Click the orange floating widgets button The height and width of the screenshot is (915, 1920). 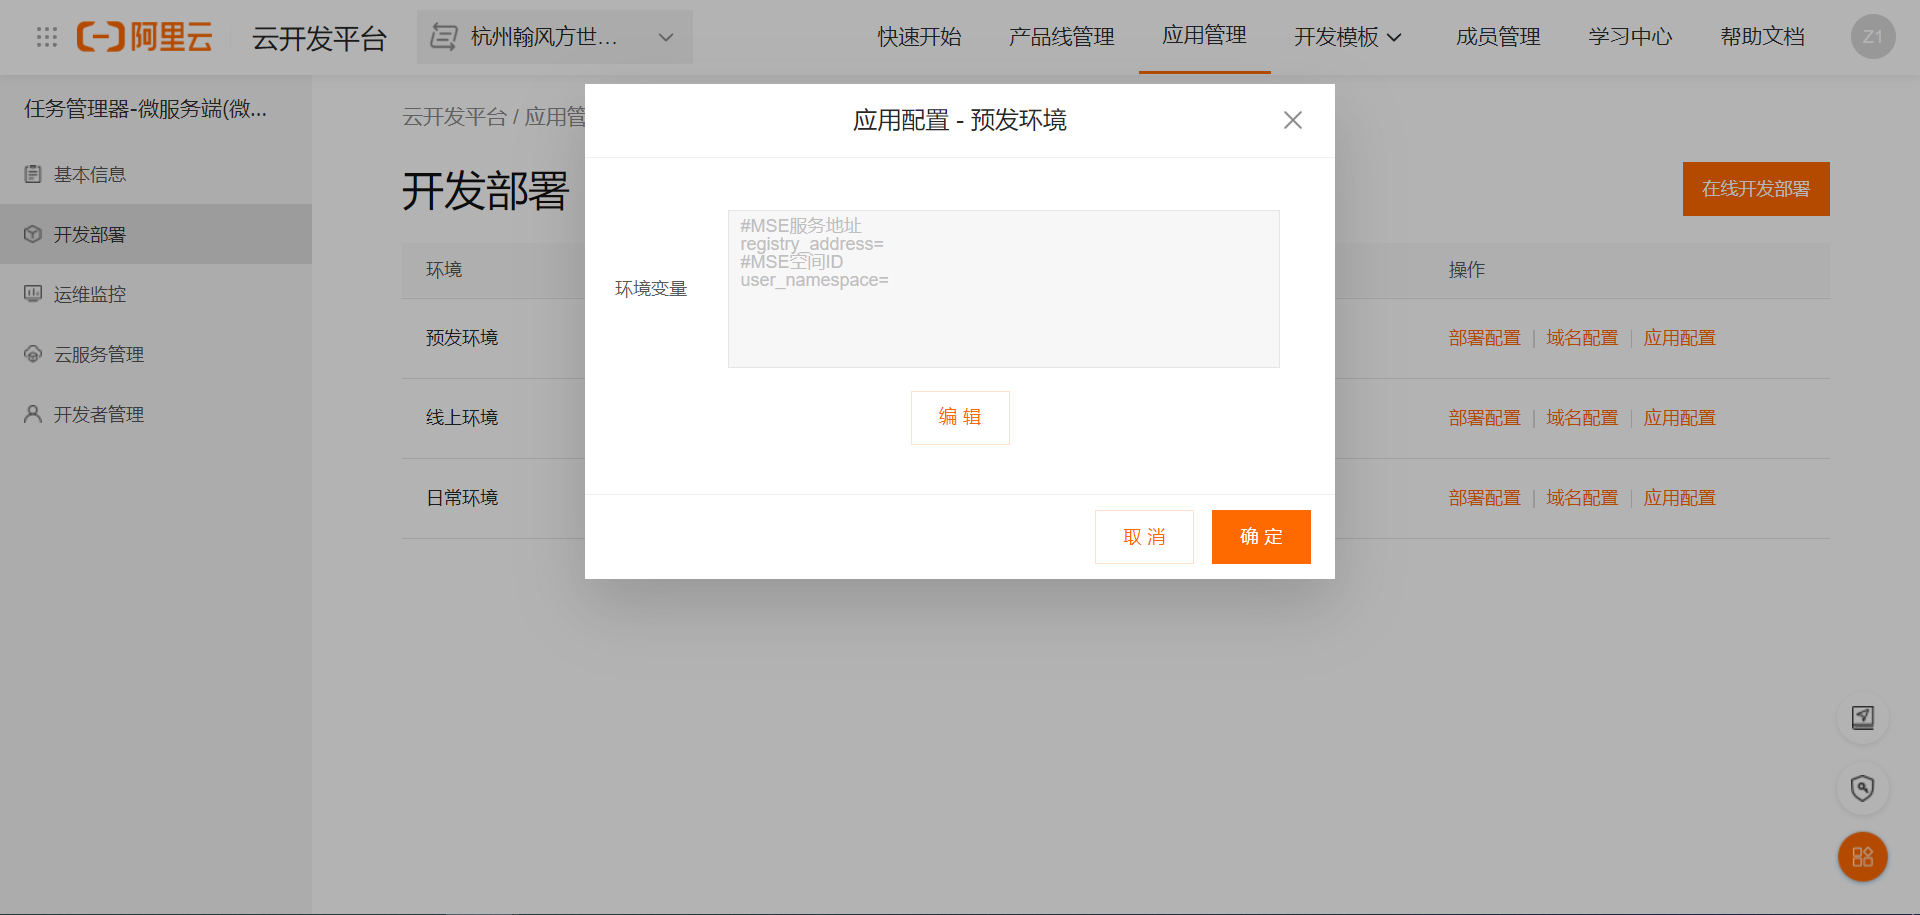[x=1862, y=857]
